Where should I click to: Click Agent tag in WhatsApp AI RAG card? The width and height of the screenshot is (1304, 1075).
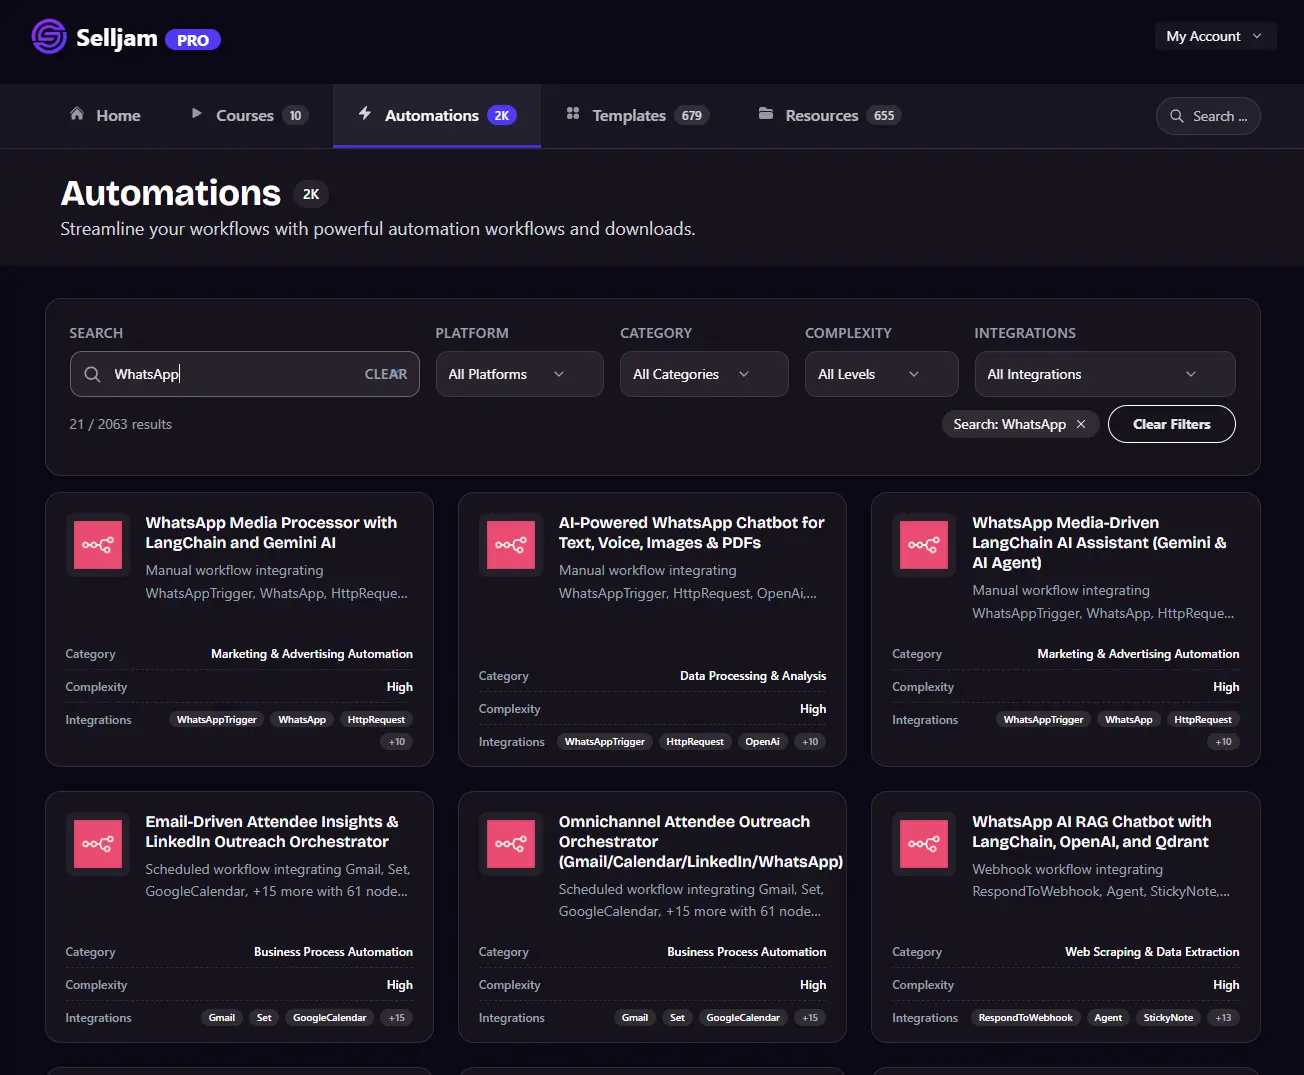pyautogui.click(x=1108, y=1018)
